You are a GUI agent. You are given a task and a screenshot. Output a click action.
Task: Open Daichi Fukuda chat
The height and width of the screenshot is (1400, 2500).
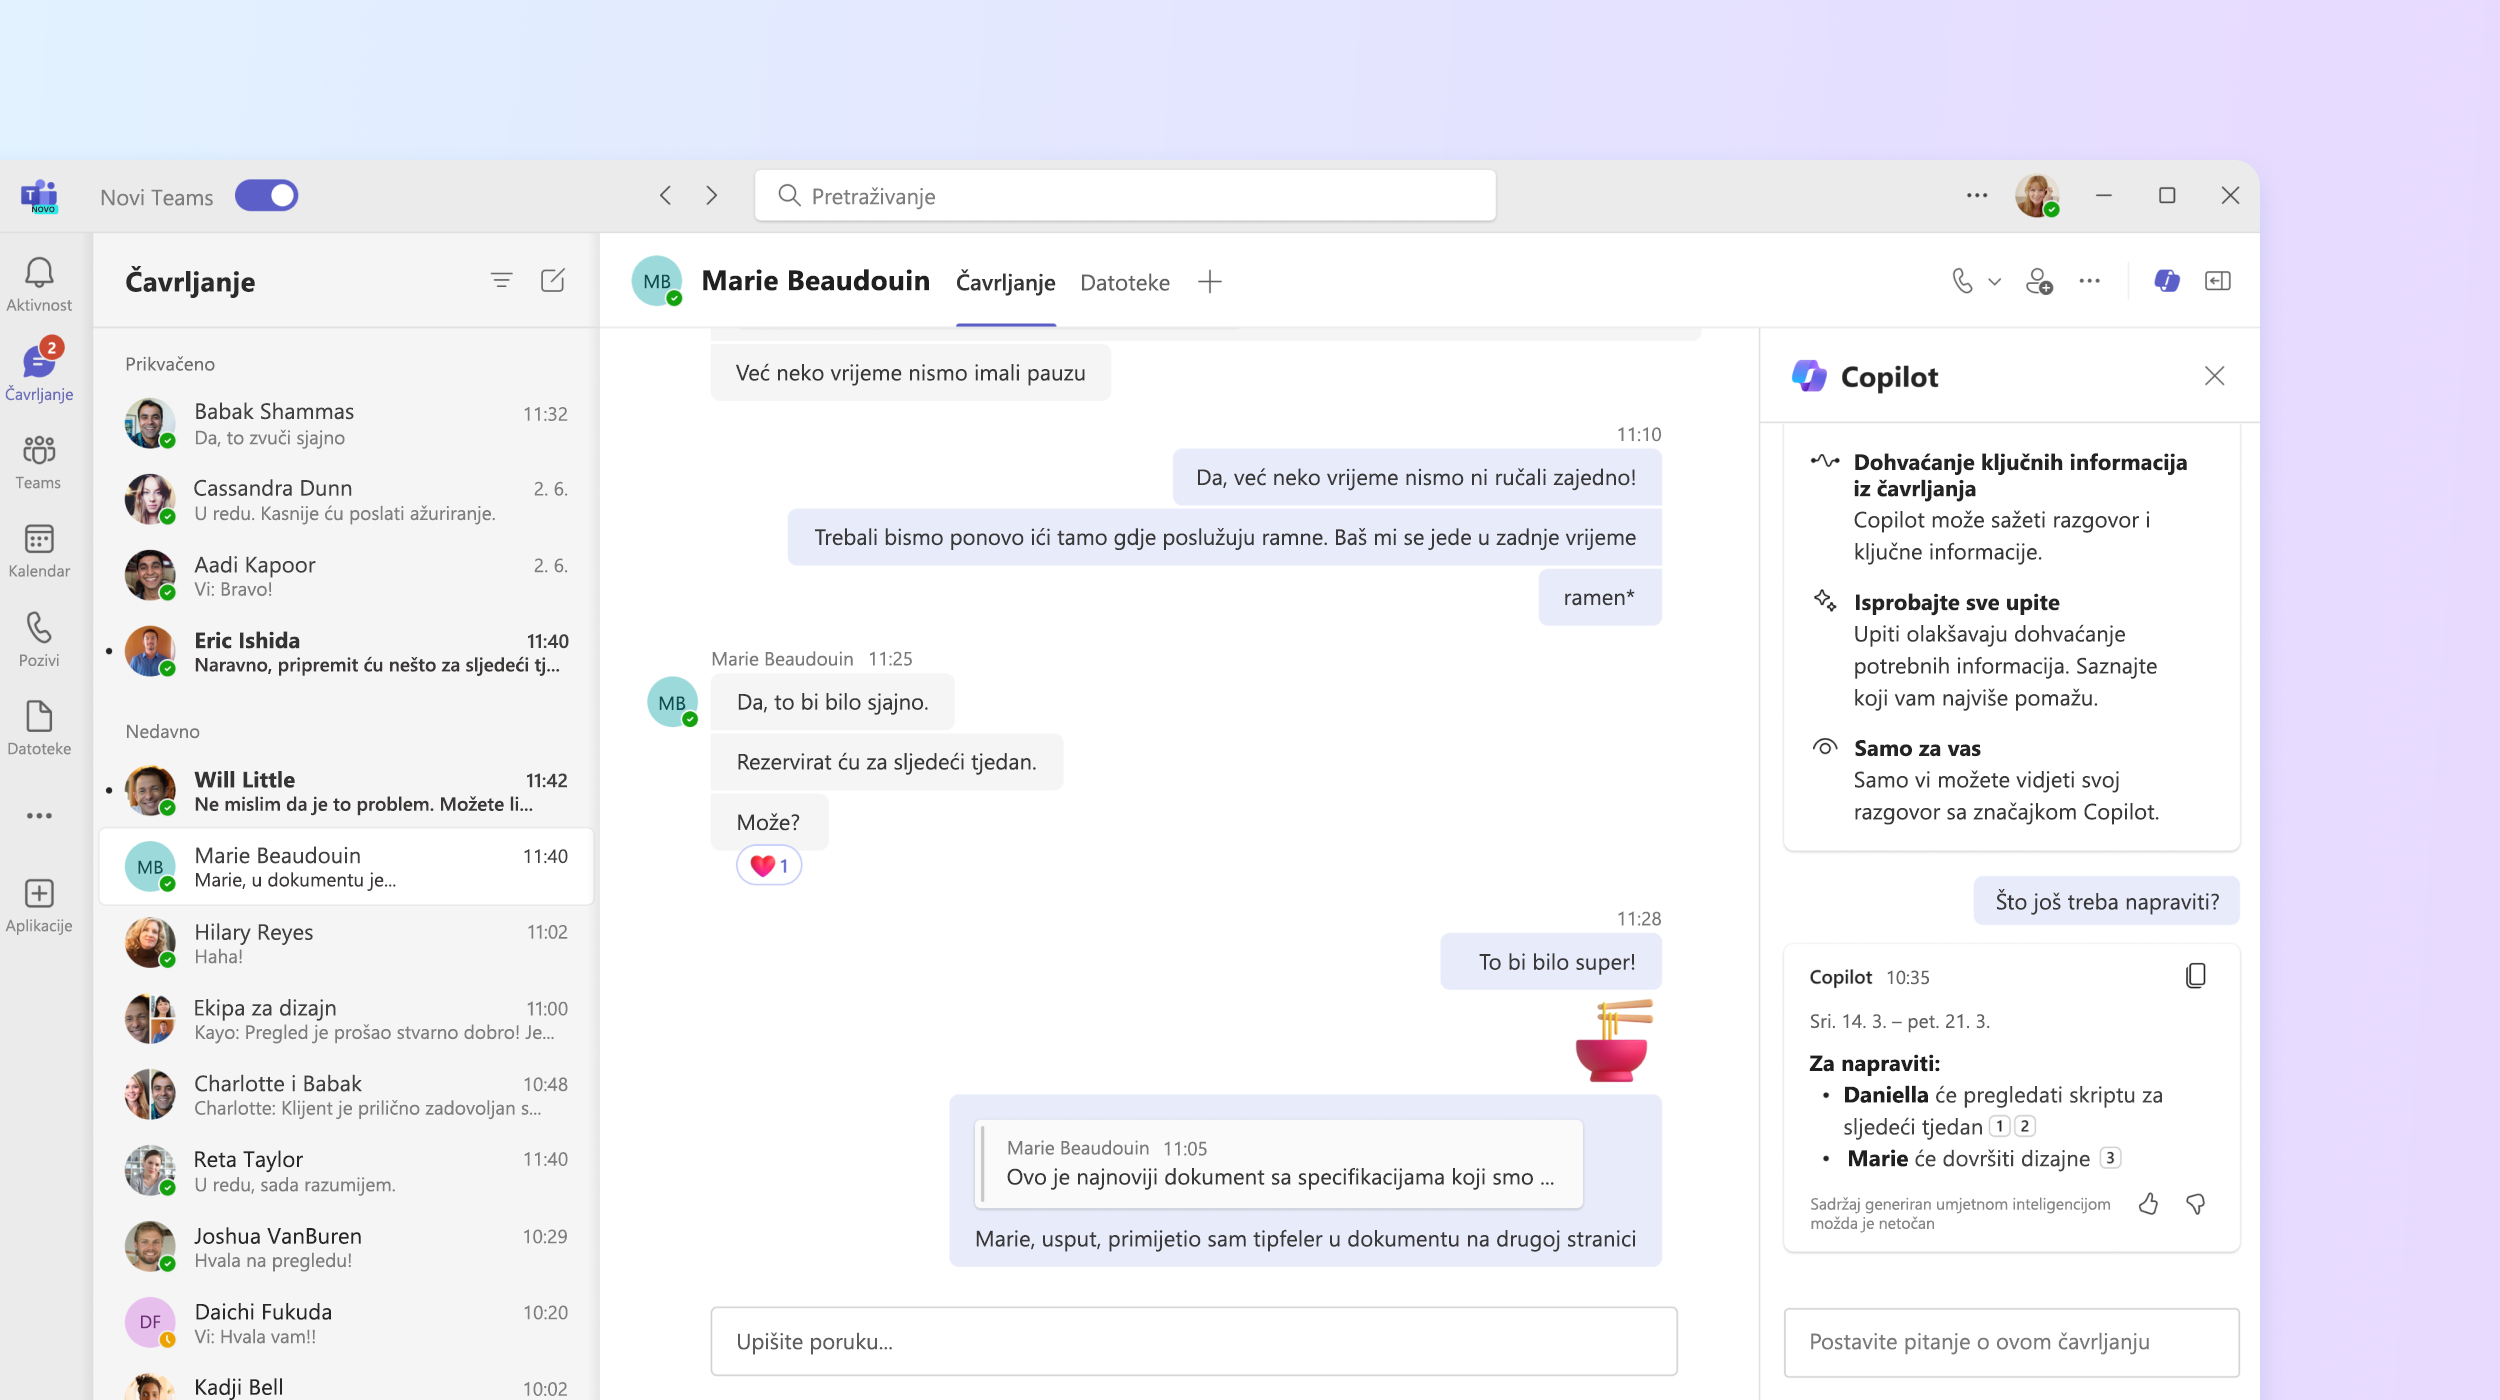click(x=346, y=1323)
